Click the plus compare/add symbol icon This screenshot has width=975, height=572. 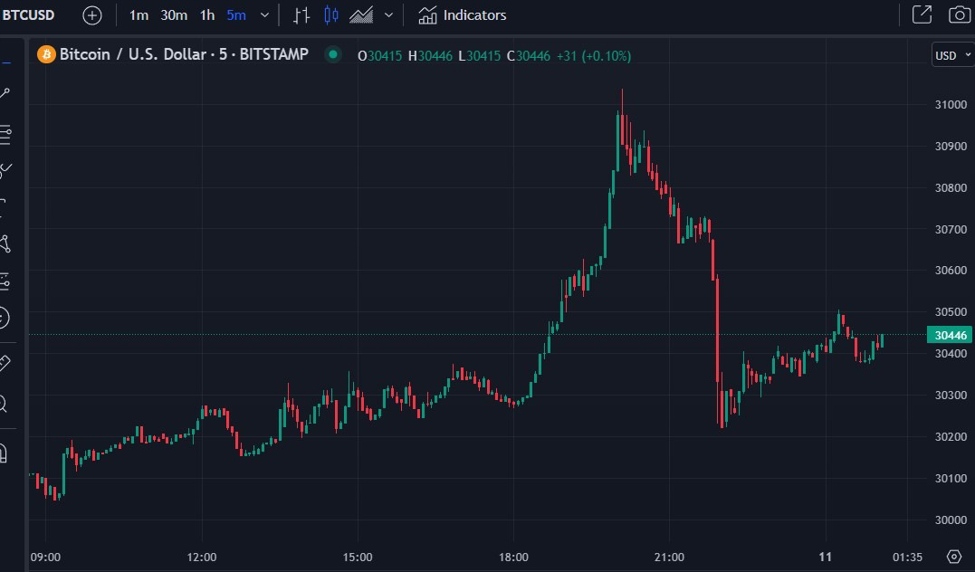point(92,15)
